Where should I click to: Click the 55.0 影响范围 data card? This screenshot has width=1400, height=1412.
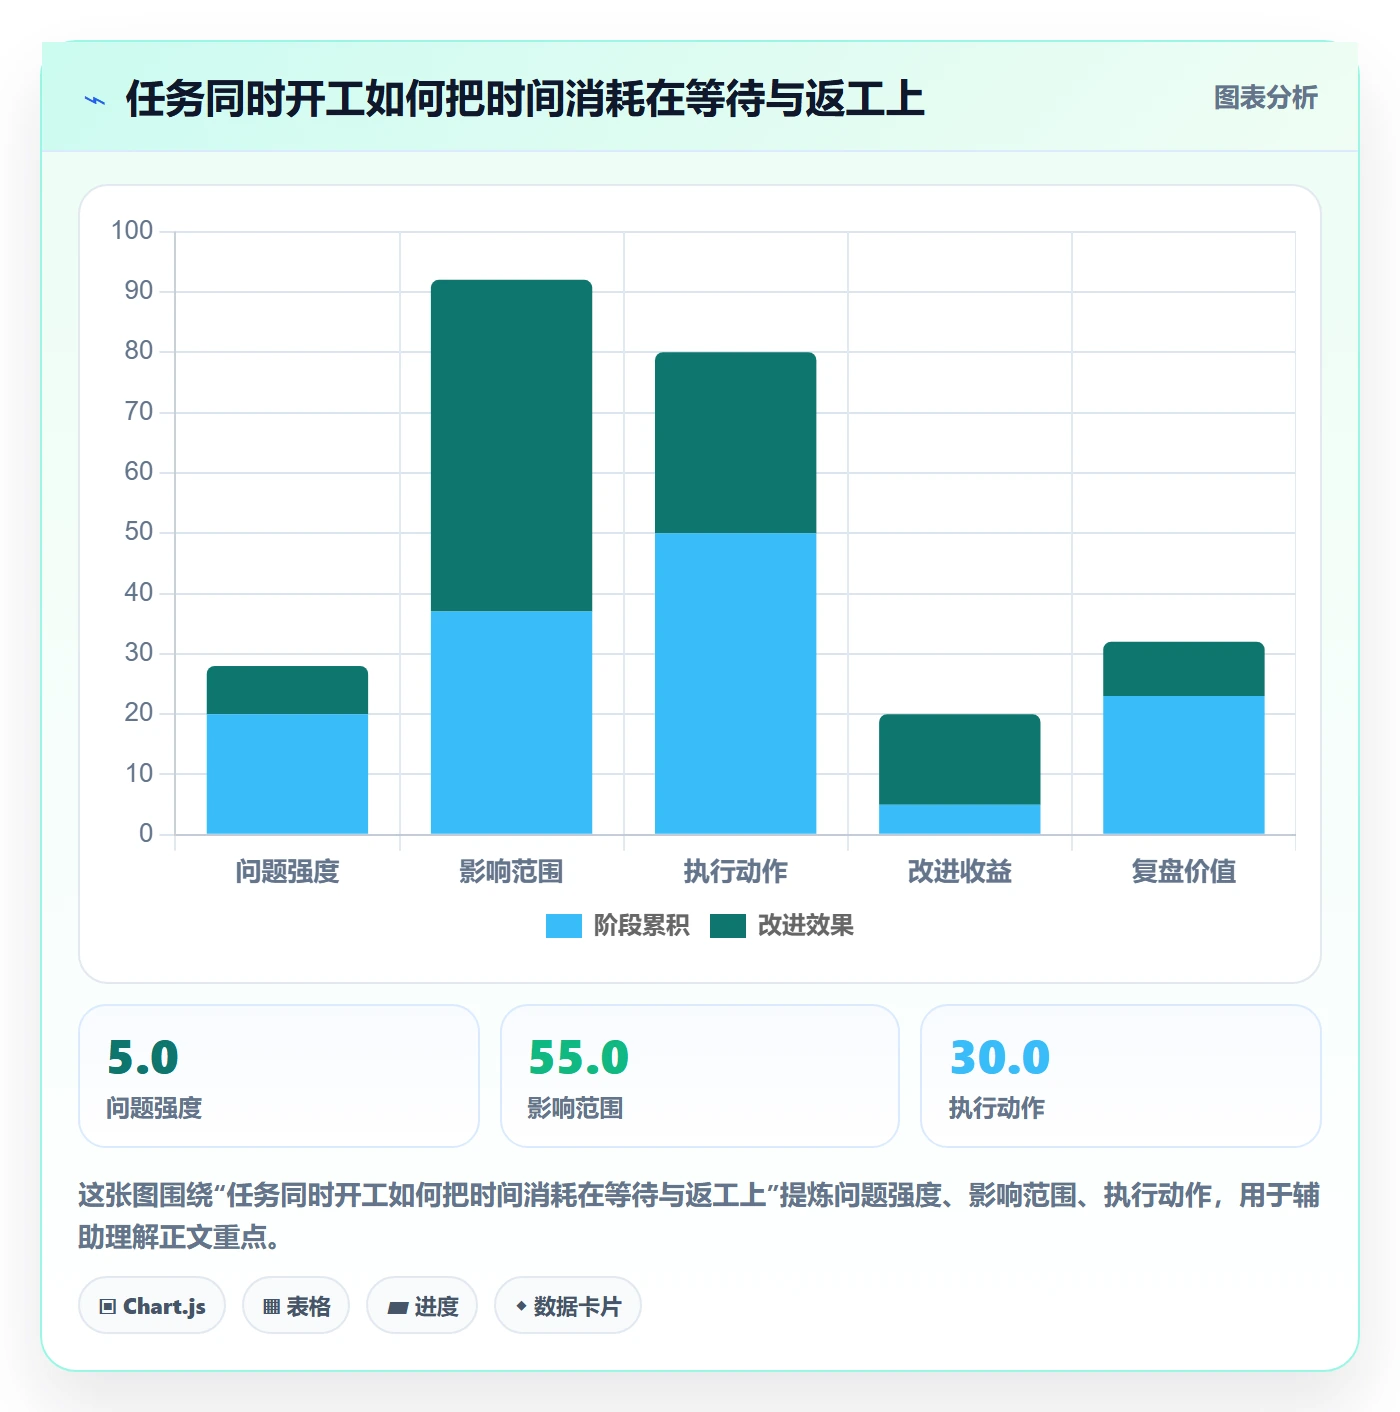(x=700, y=1076)
